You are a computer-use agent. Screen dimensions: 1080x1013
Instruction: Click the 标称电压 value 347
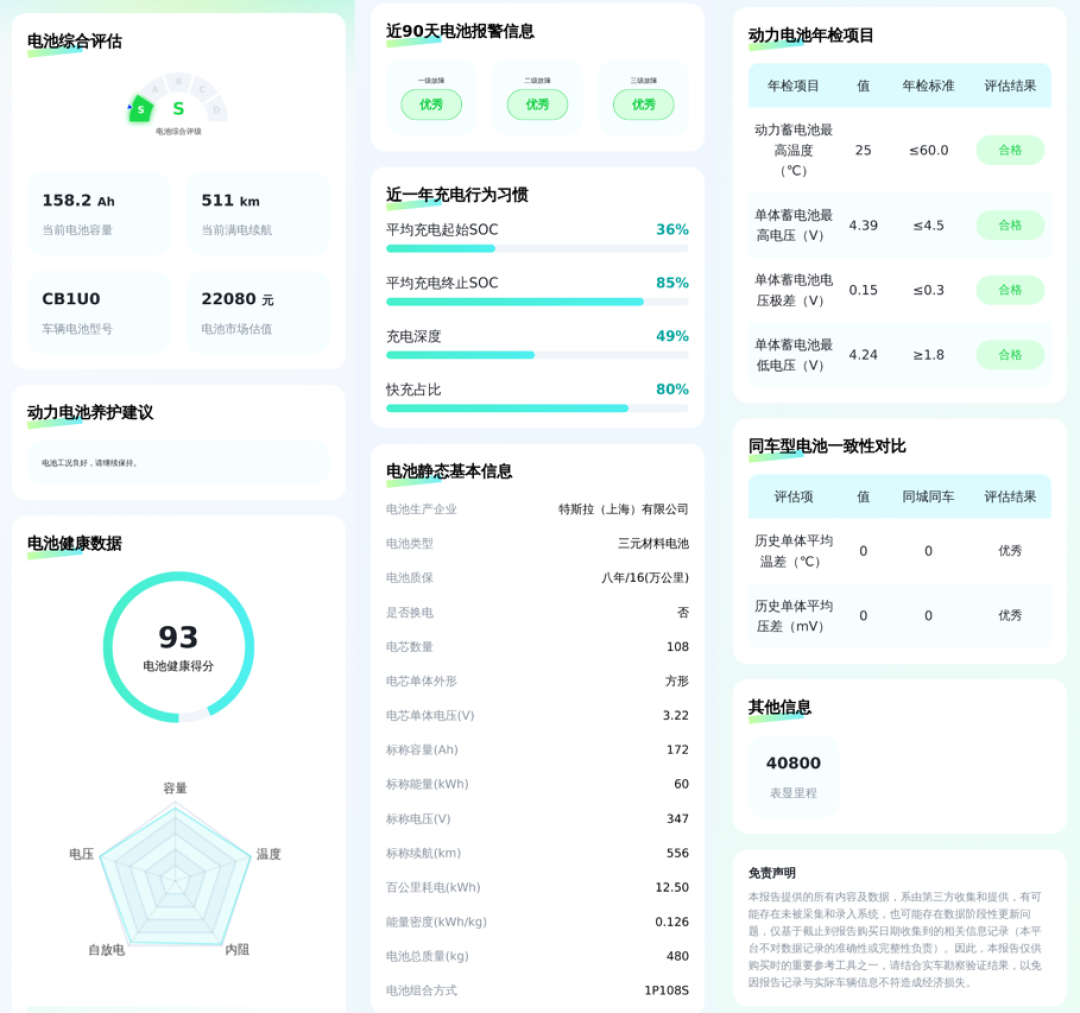[677, 818]
